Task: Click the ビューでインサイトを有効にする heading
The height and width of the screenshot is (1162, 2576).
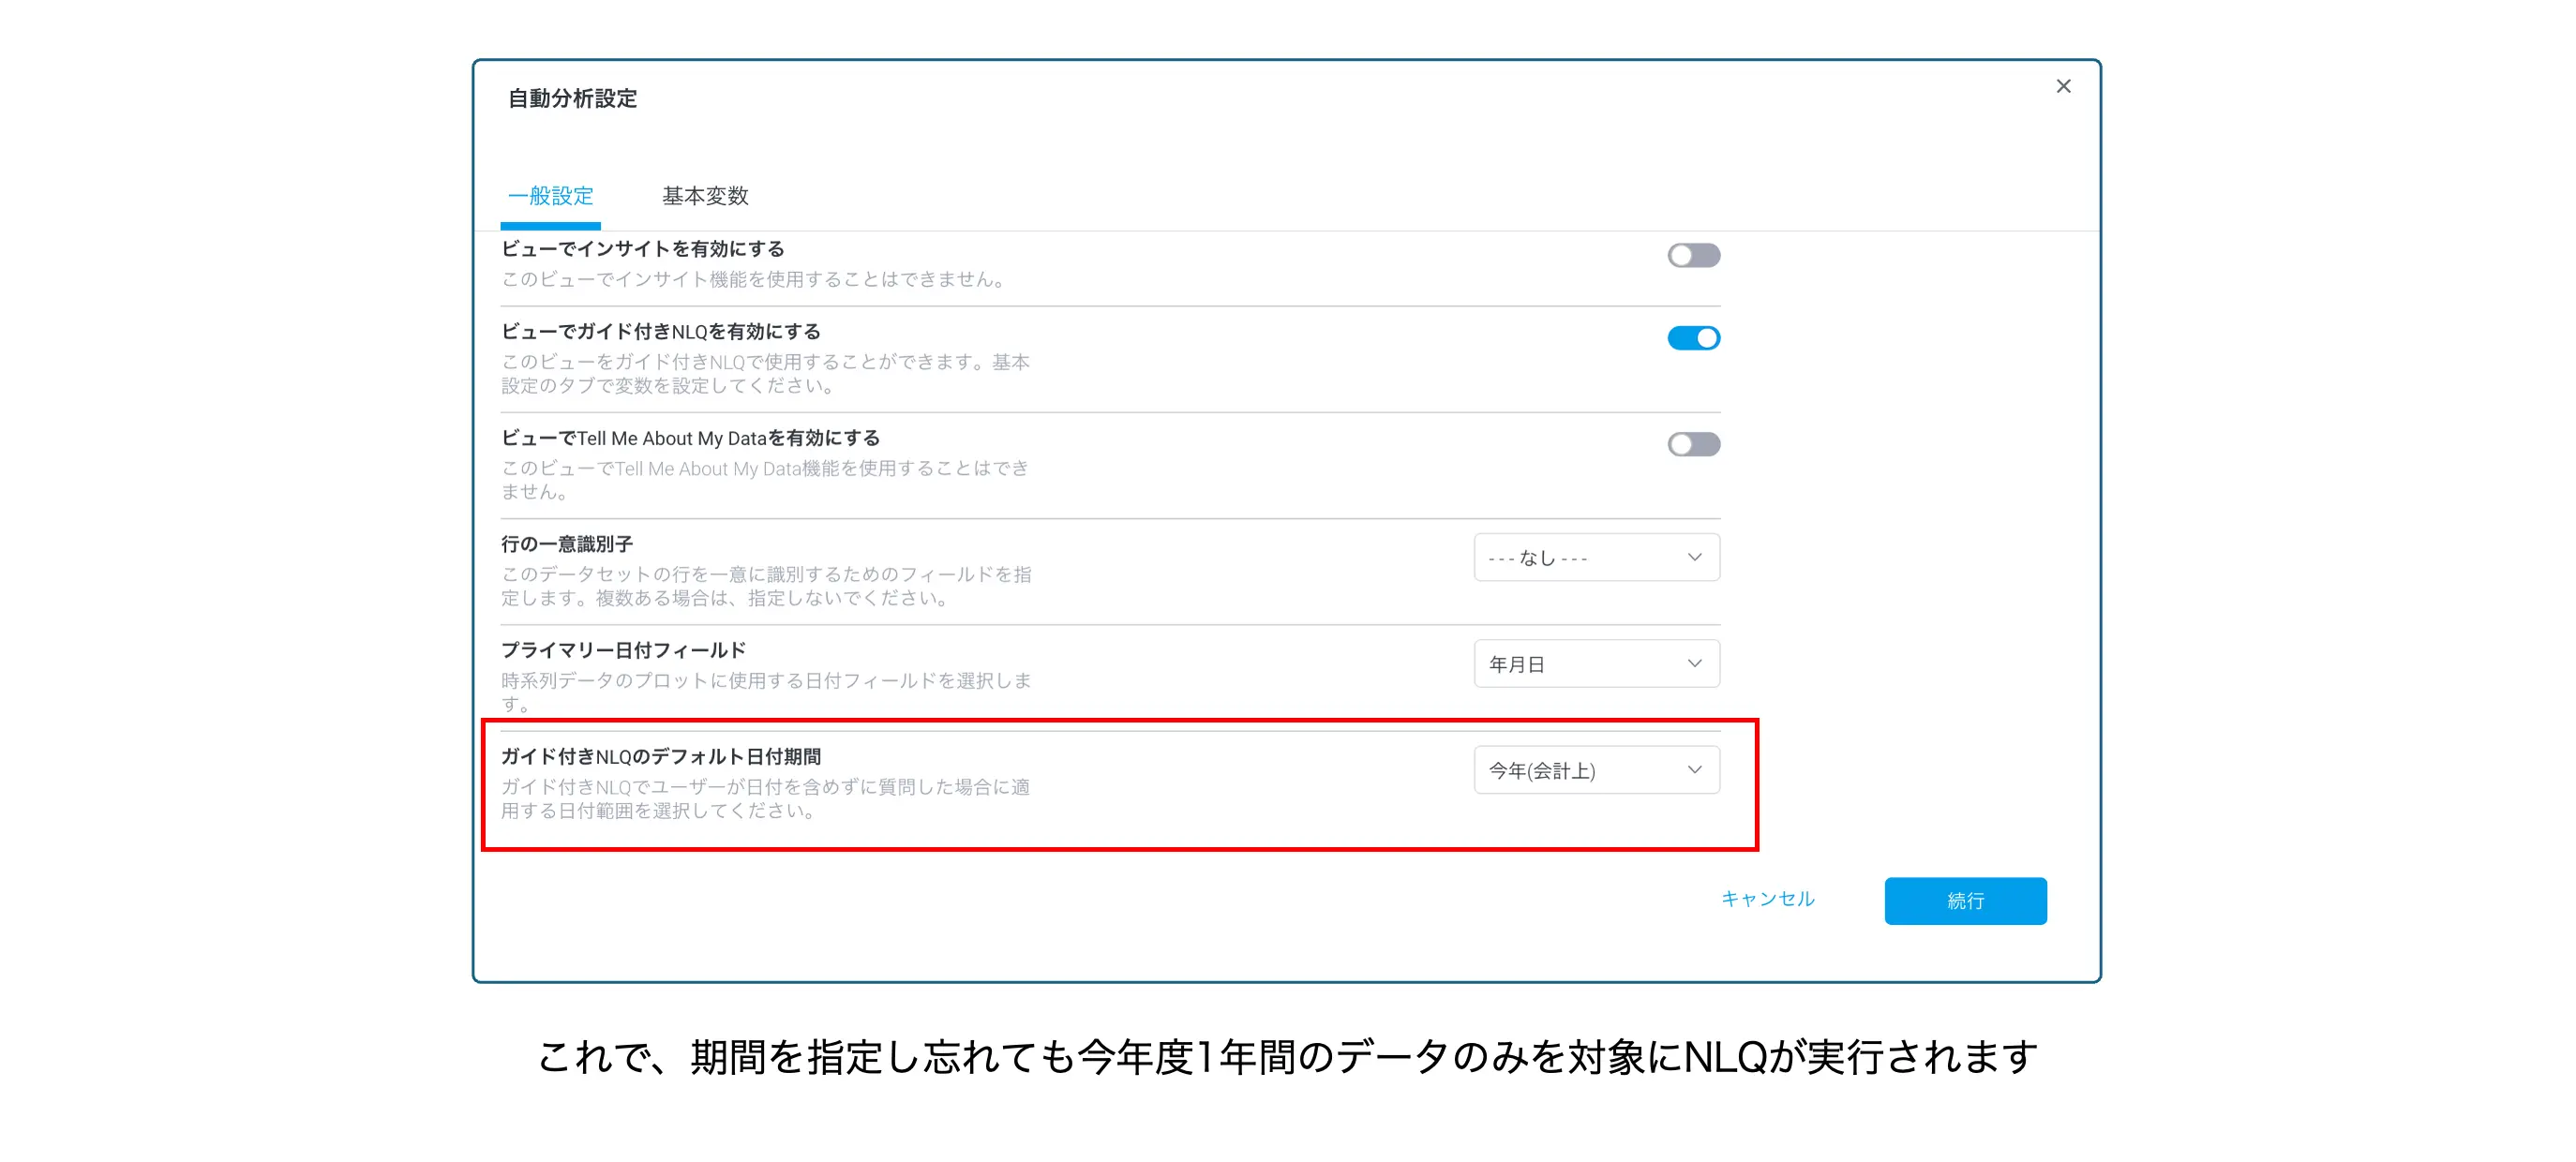Action: tap(645, 250)
